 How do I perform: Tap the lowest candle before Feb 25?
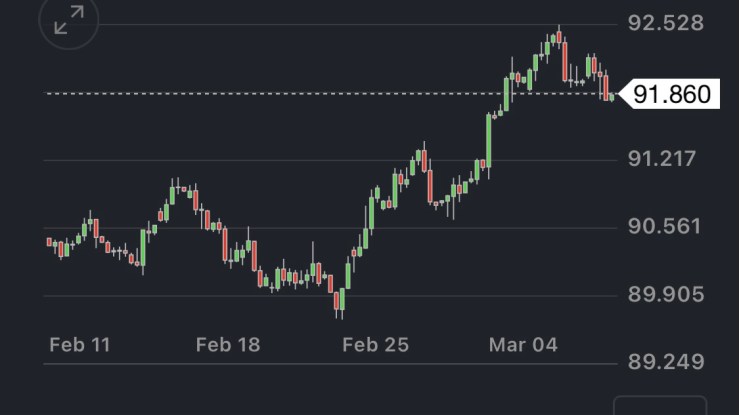pos(340,300)
